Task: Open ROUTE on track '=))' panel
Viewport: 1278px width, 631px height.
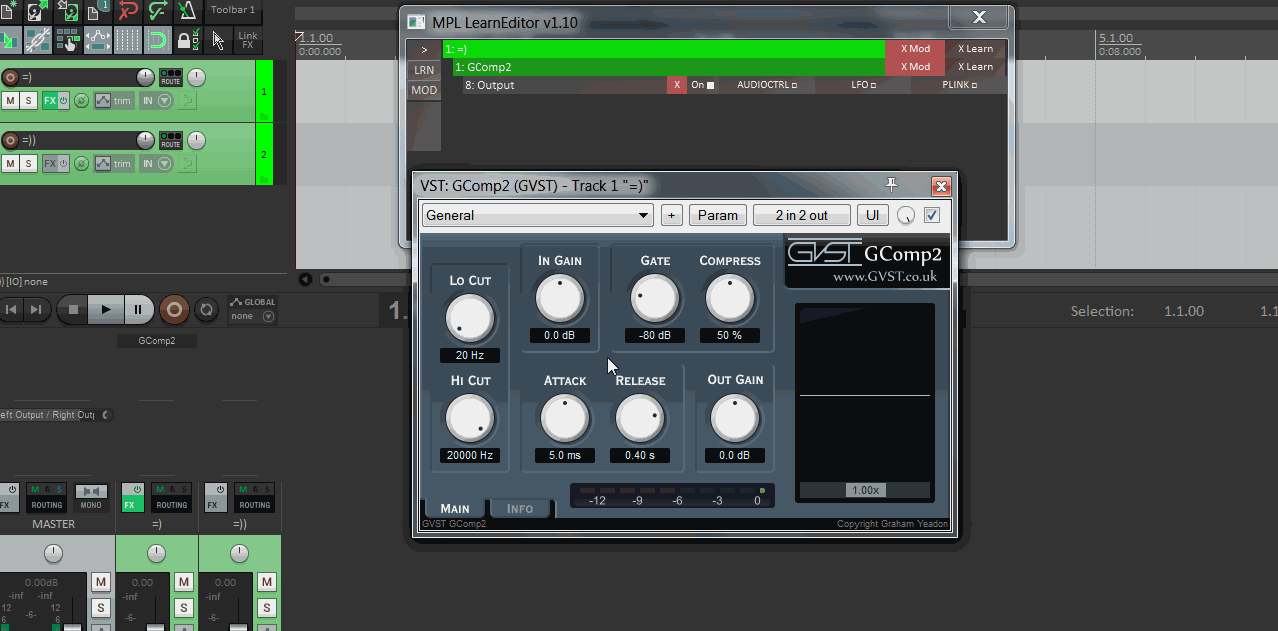Action: point(171,140)
